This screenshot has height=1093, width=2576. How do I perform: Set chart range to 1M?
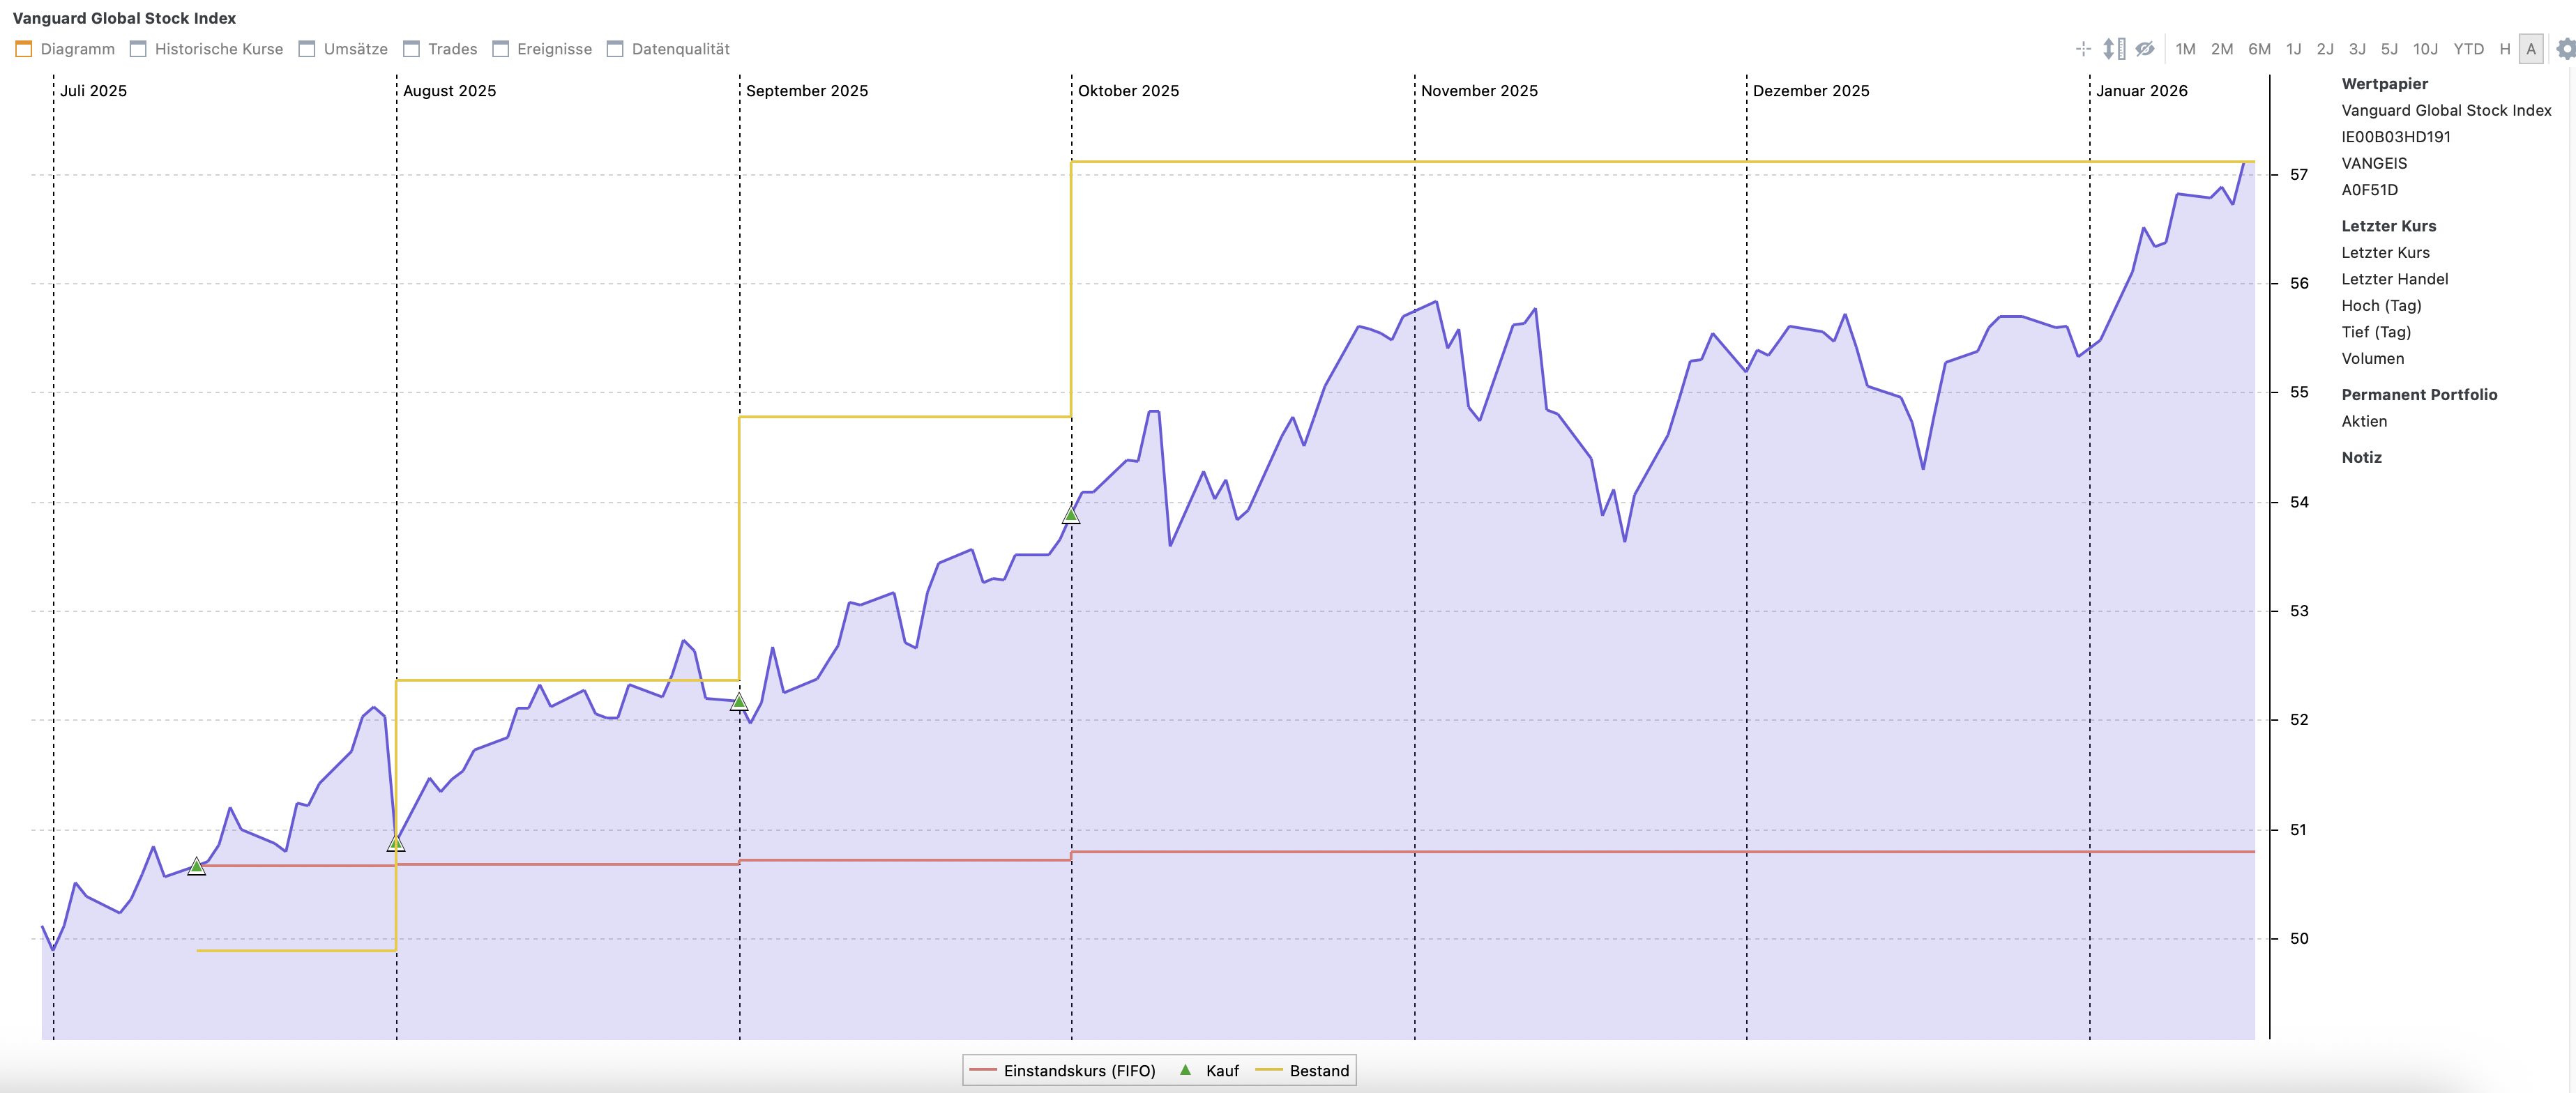click(2185, 49)
